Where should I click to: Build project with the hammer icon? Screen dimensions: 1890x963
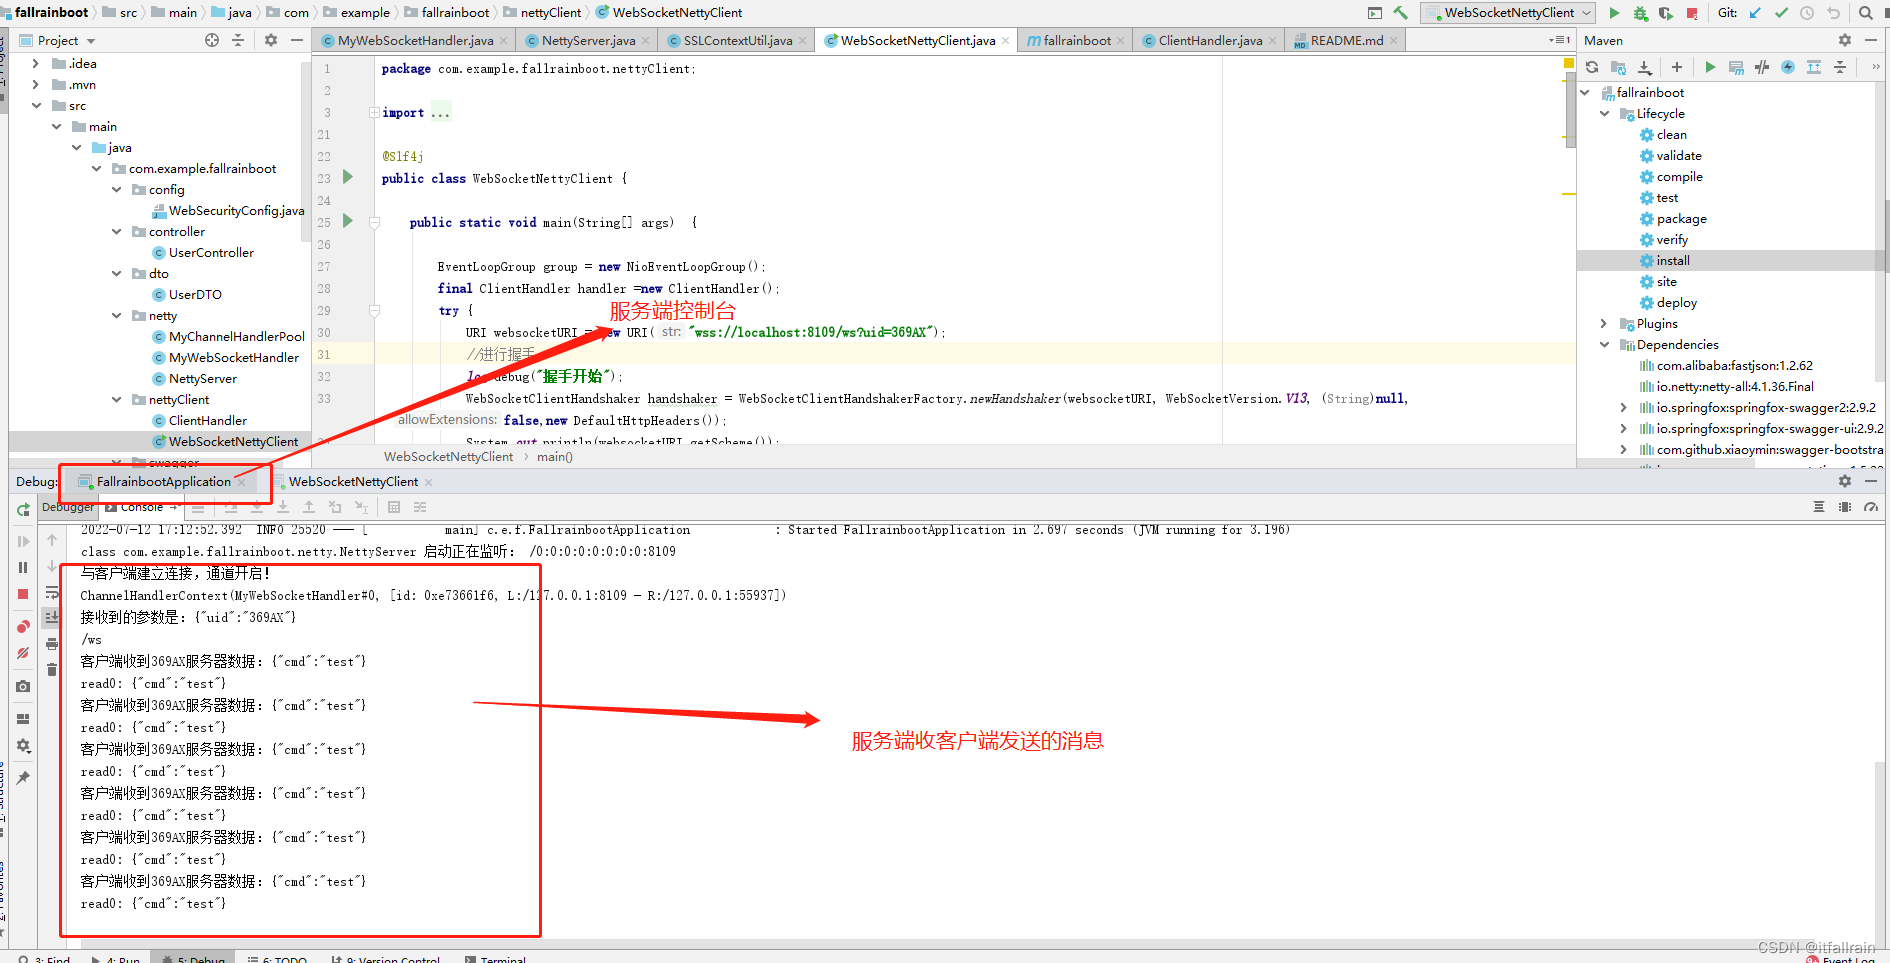[x=1401, y=13]
